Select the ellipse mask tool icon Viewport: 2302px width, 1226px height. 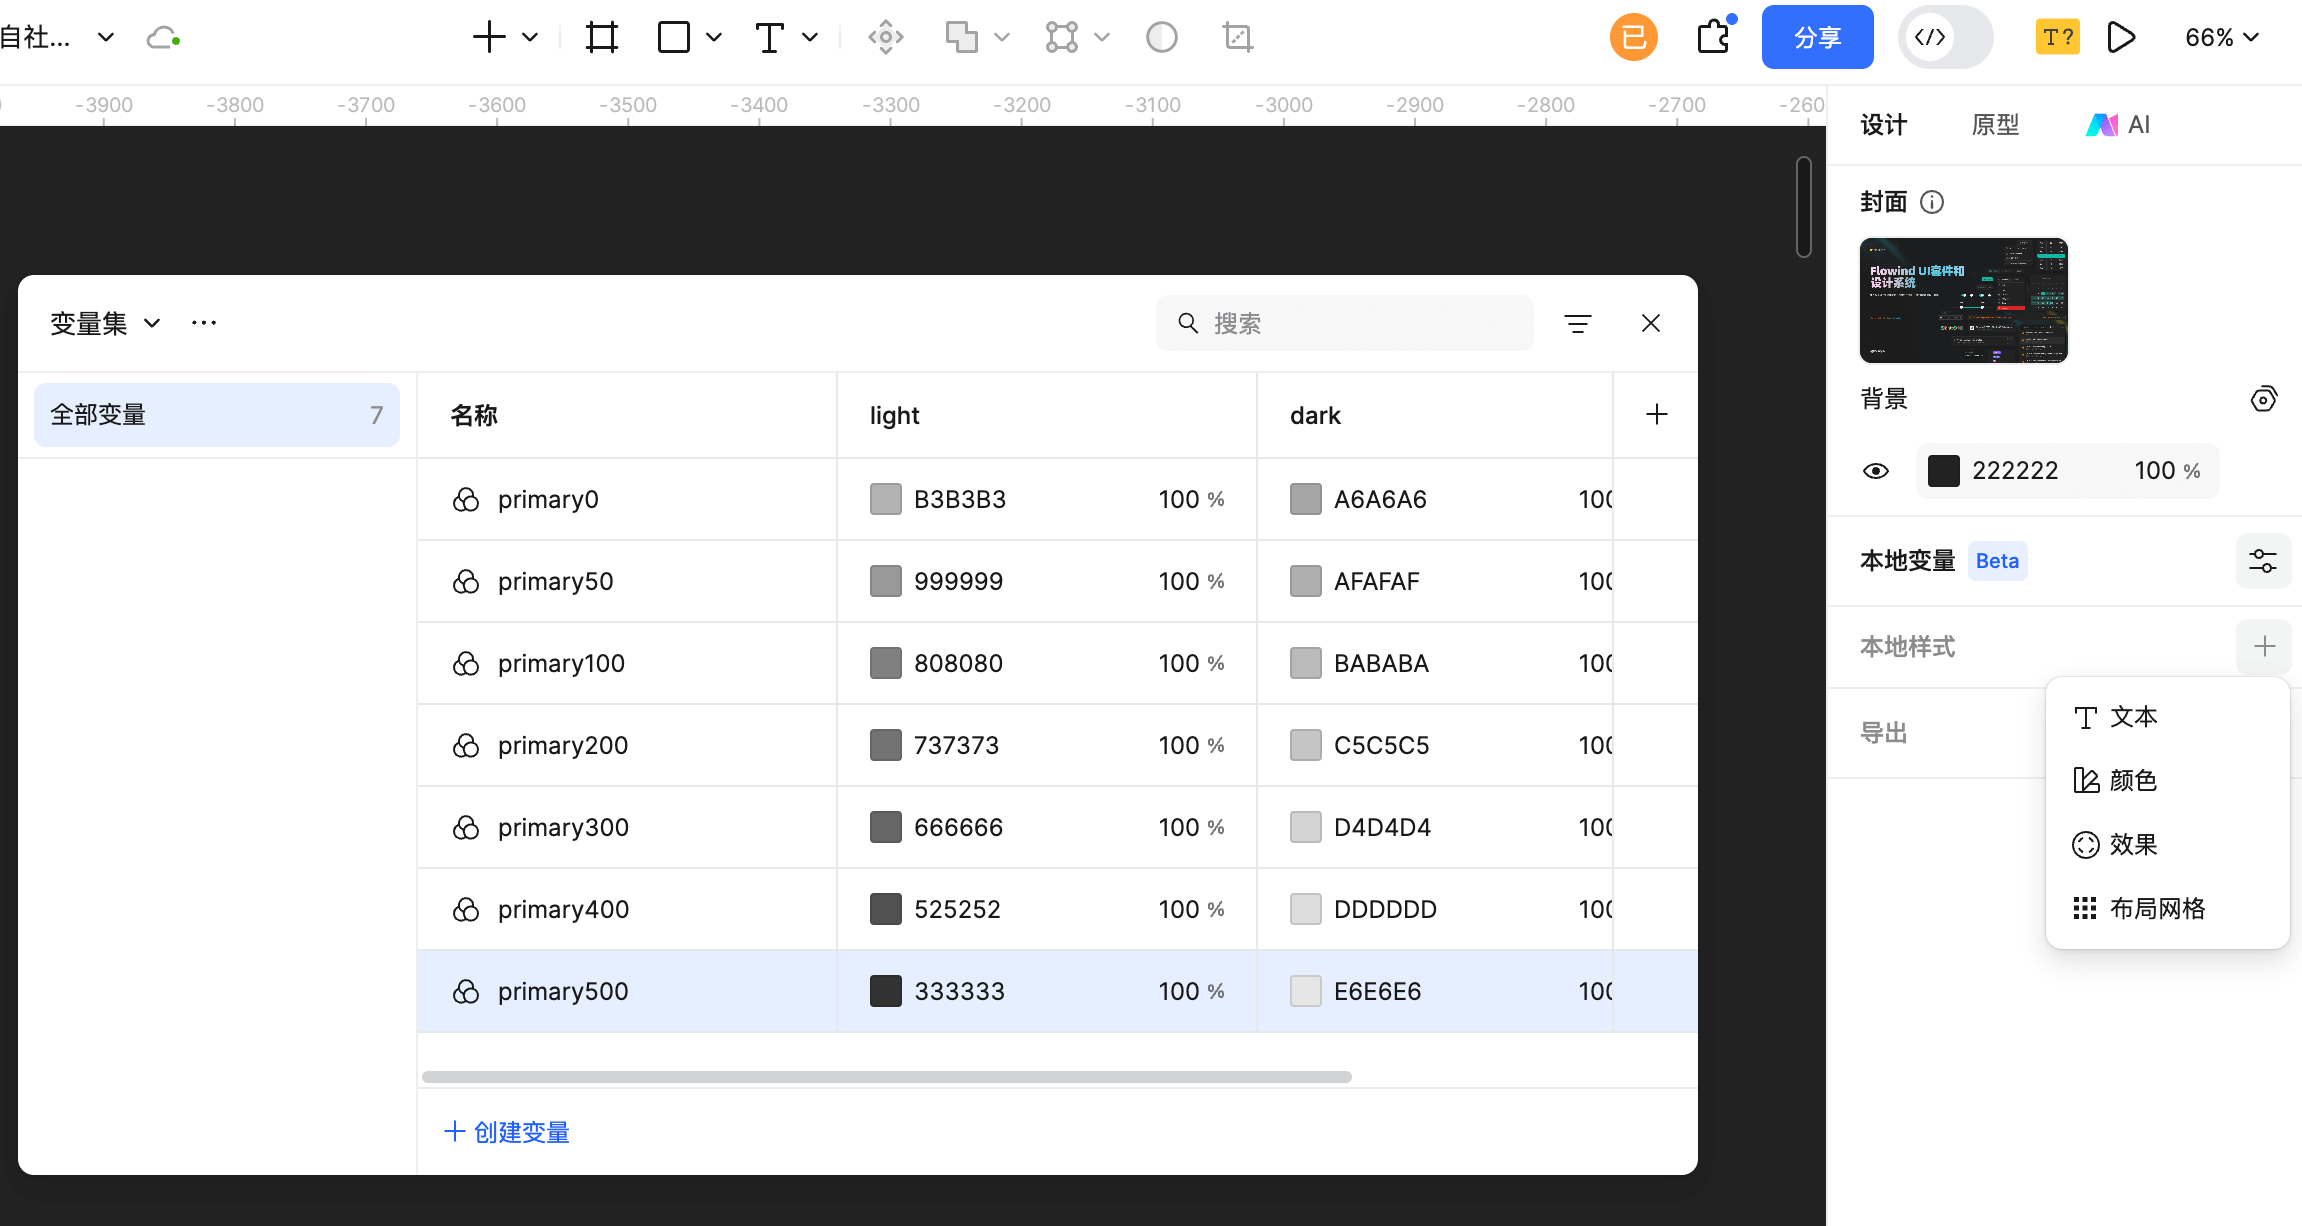click(1161, 38)
